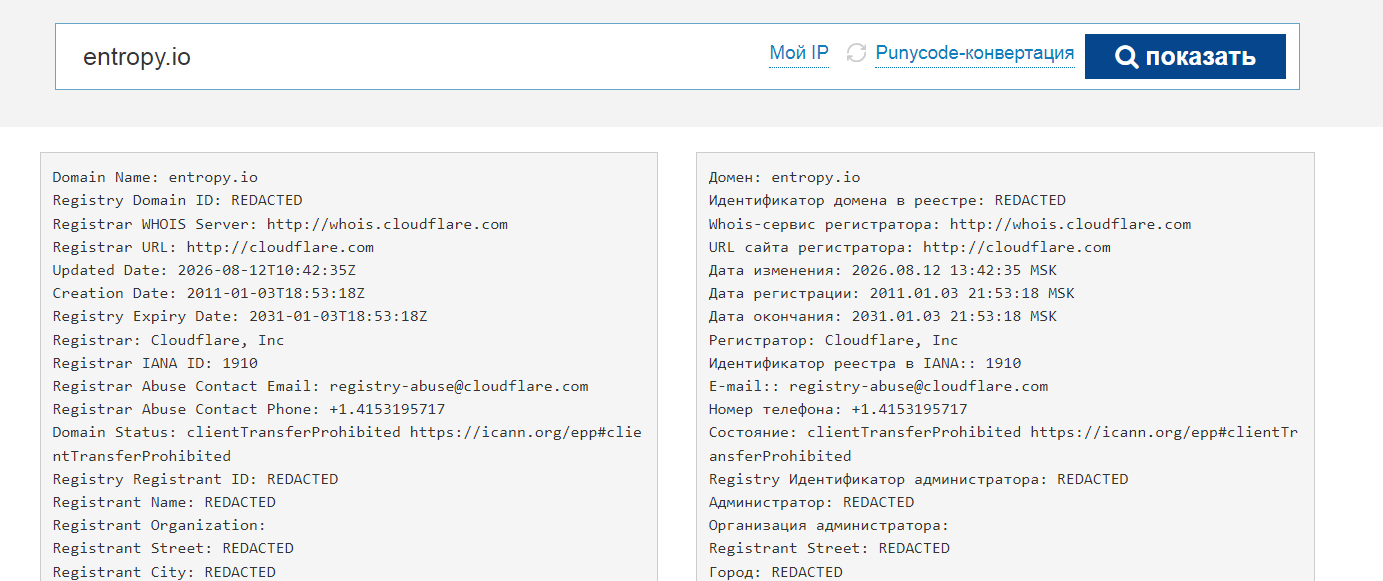Image resolution: width=1383 pixels, height=581 pixels.
Task: Click the Punycode conversion arrows icon
Action: point(856,53)
